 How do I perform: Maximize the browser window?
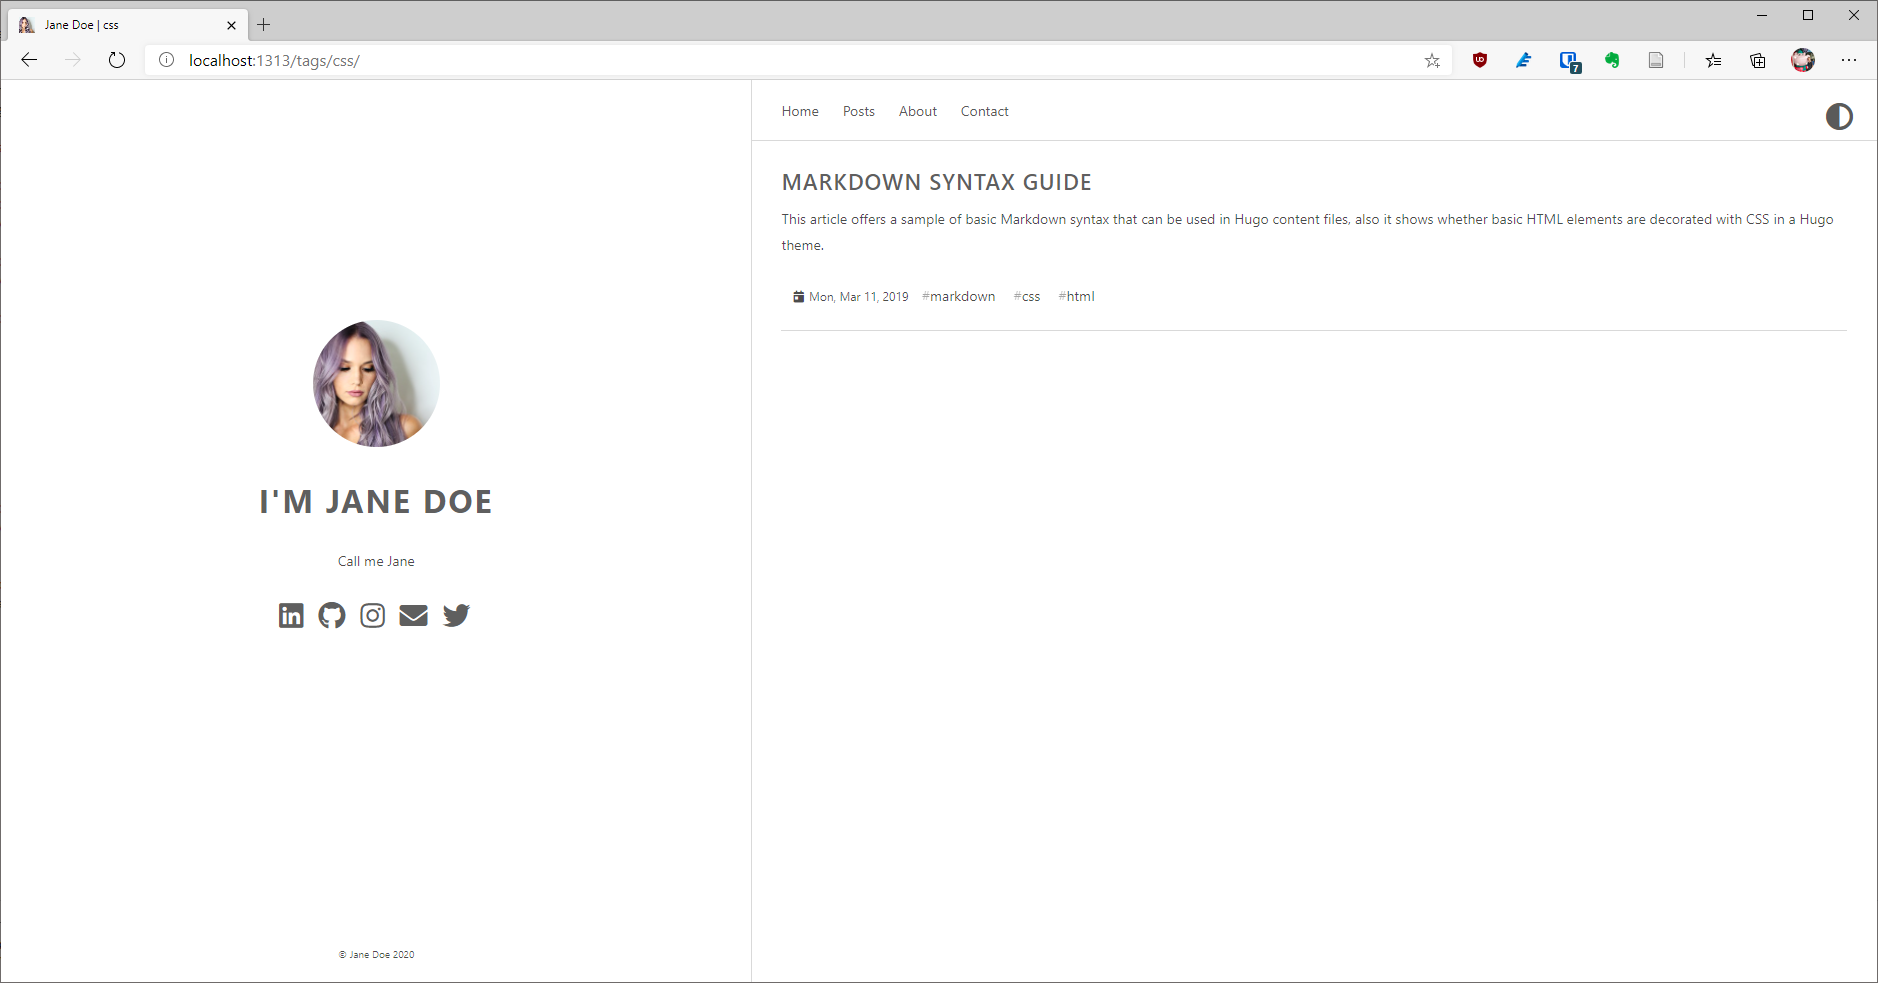click(1808, 15)
